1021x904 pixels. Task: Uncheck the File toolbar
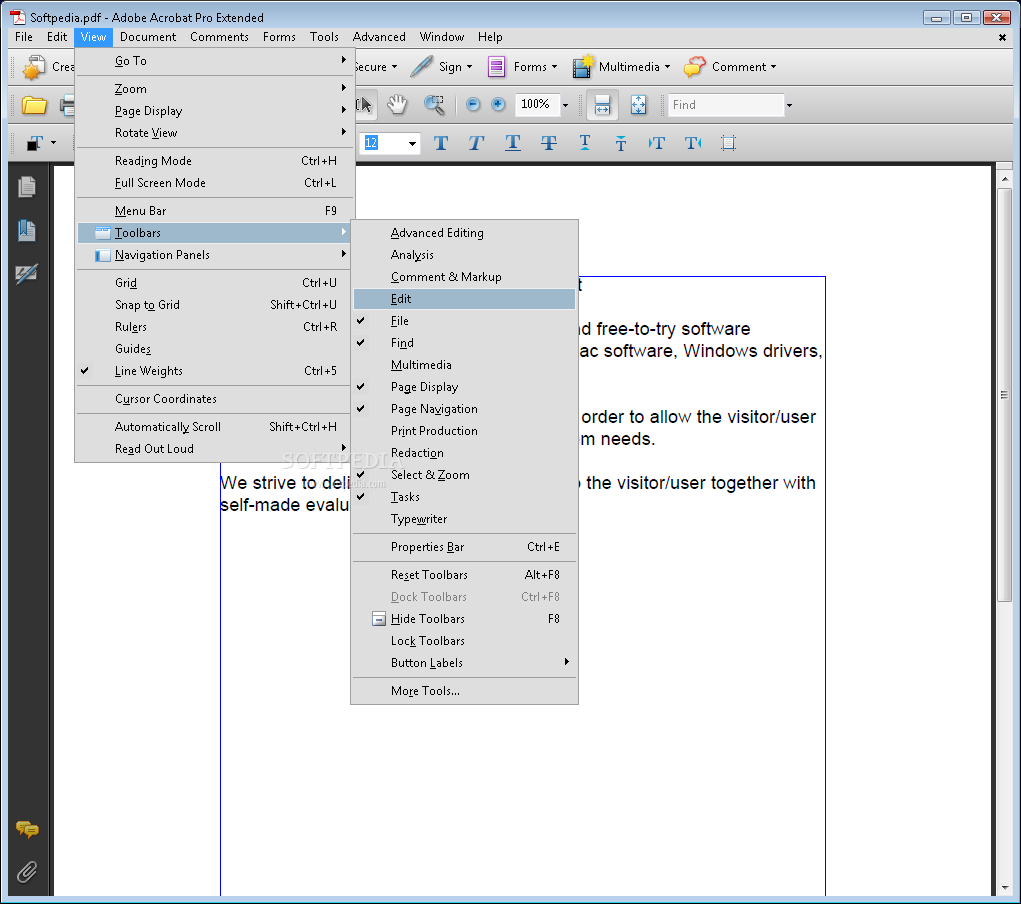[464, 321]
